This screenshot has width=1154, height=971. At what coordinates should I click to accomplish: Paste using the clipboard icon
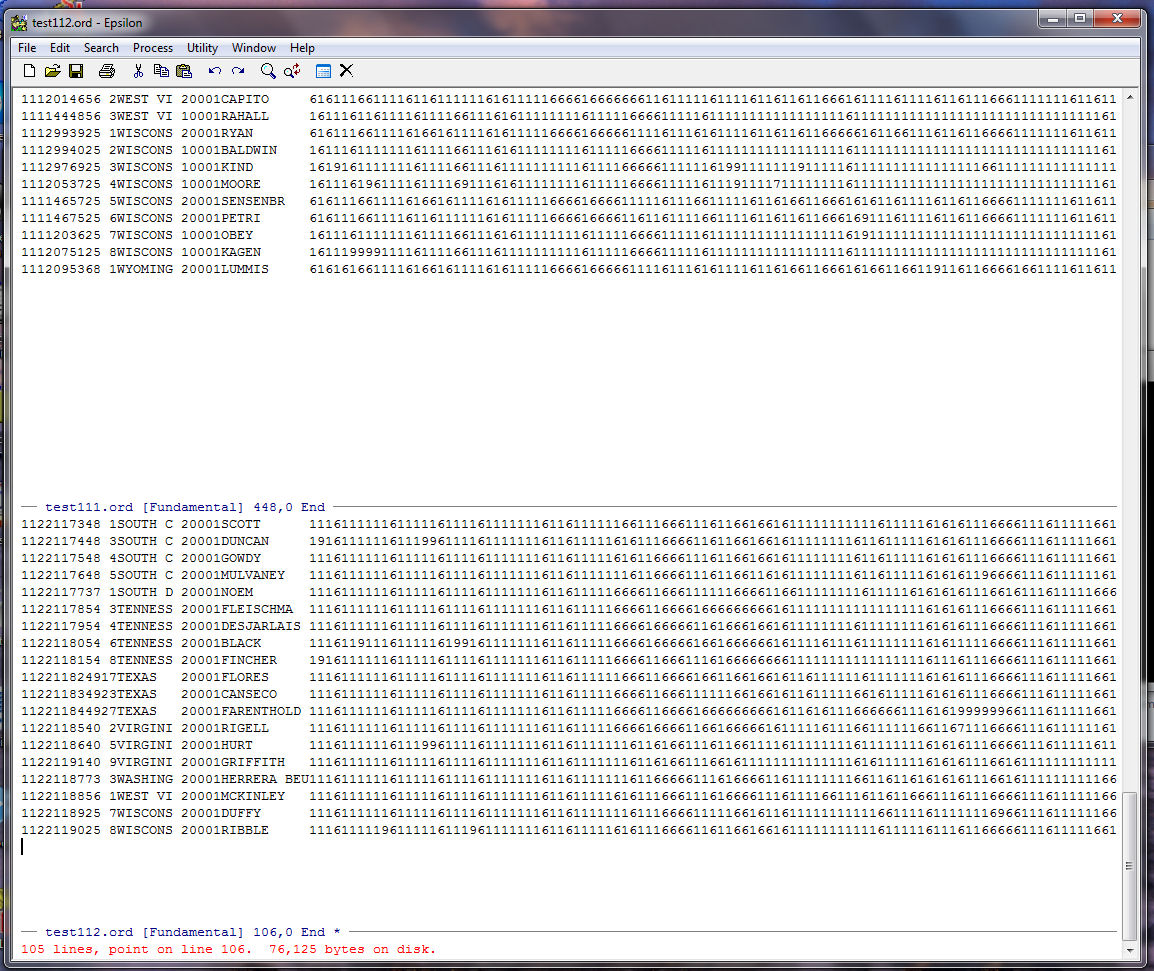click(x=183, y=71)
